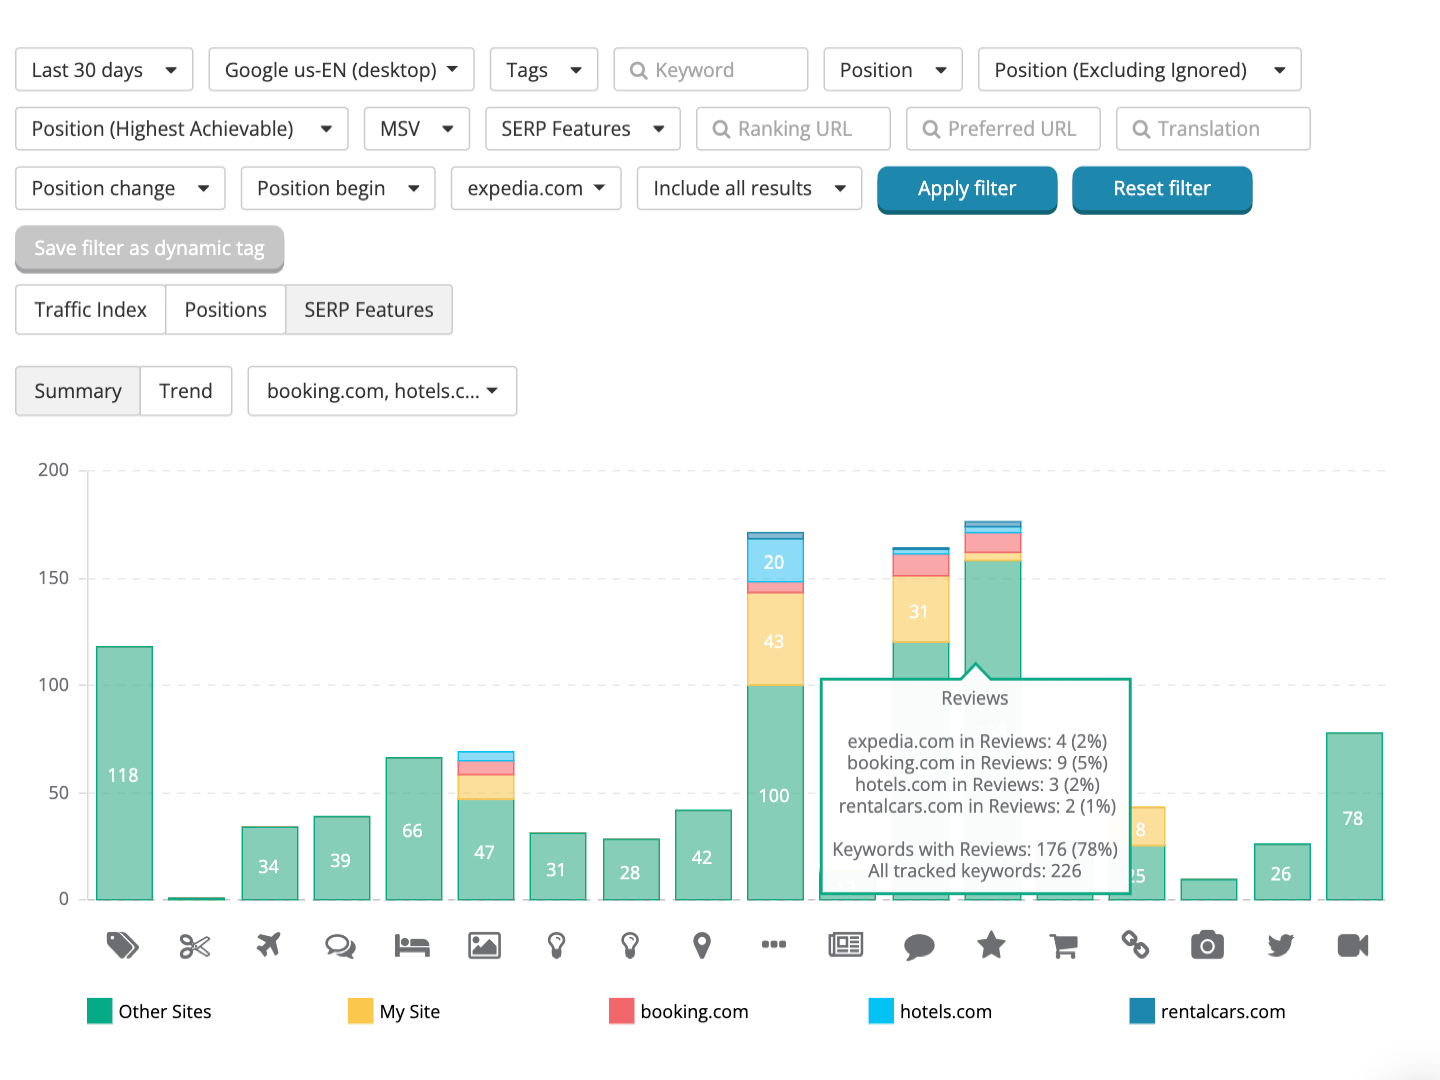Click the 118 Other Sites bar
This screenshot has height=1080, width=1440.
(124, 773)
